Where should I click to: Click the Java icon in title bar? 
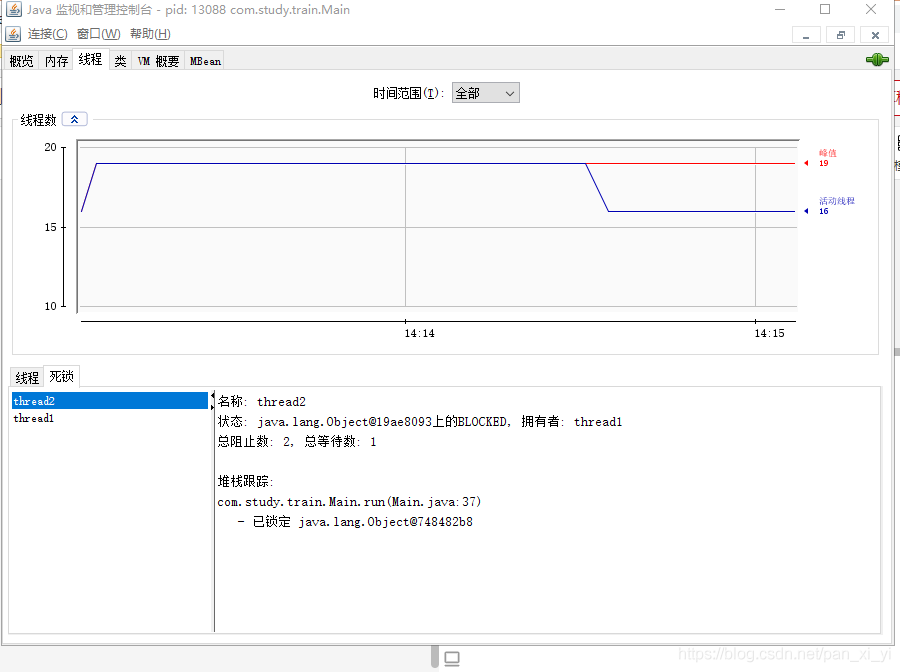(x=14, y=9)
